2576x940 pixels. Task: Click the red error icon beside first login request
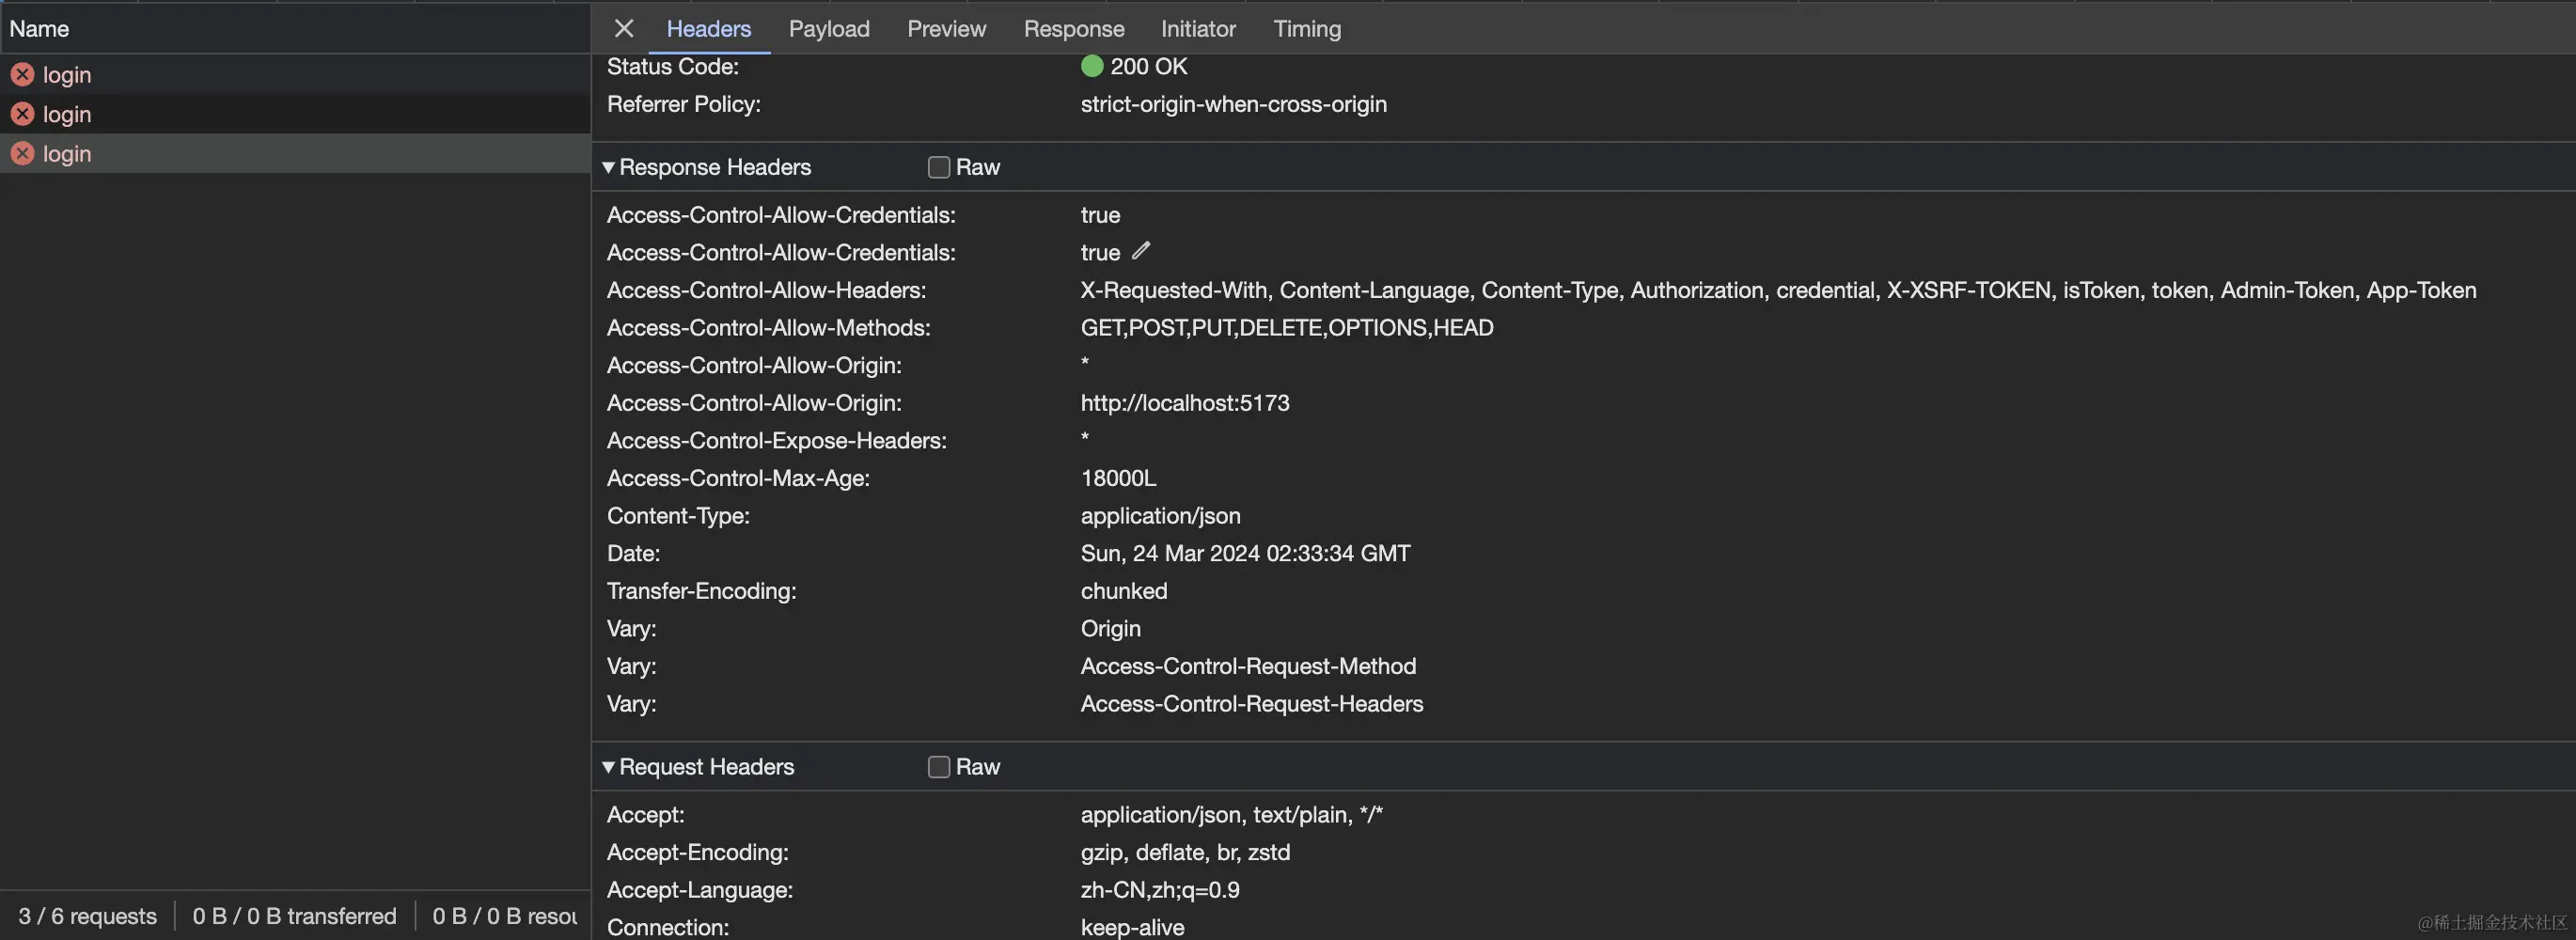(22, 74)
